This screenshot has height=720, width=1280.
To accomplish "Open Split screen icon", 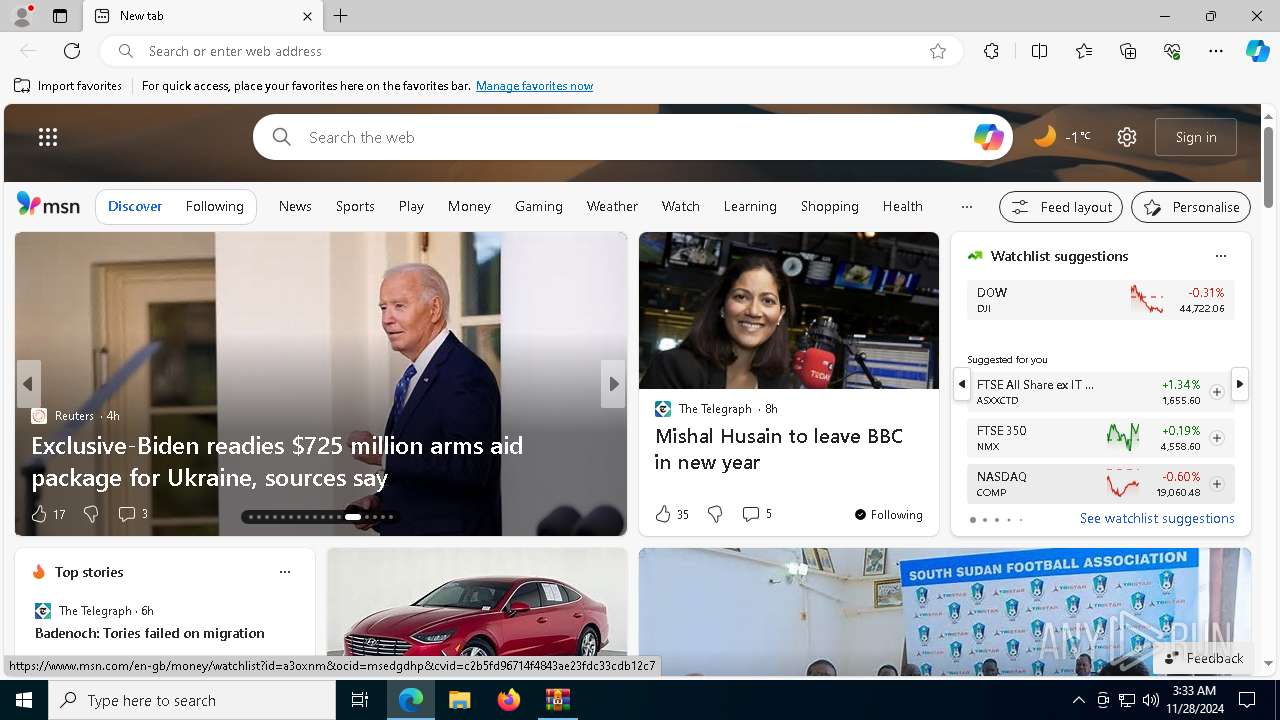I will [1039, 51].
